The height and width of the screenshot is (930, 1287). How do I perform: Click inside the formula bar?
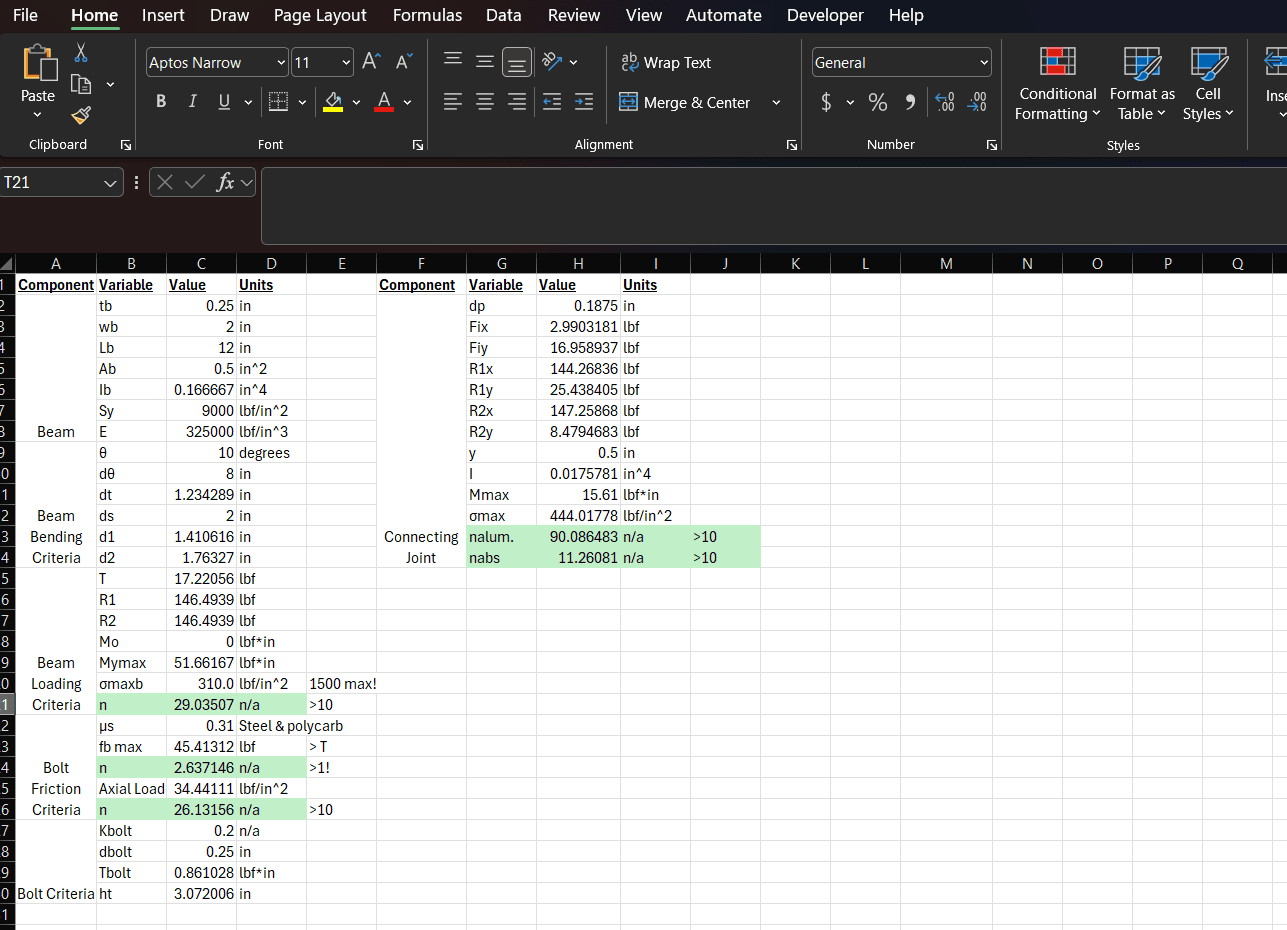(774, 205)
